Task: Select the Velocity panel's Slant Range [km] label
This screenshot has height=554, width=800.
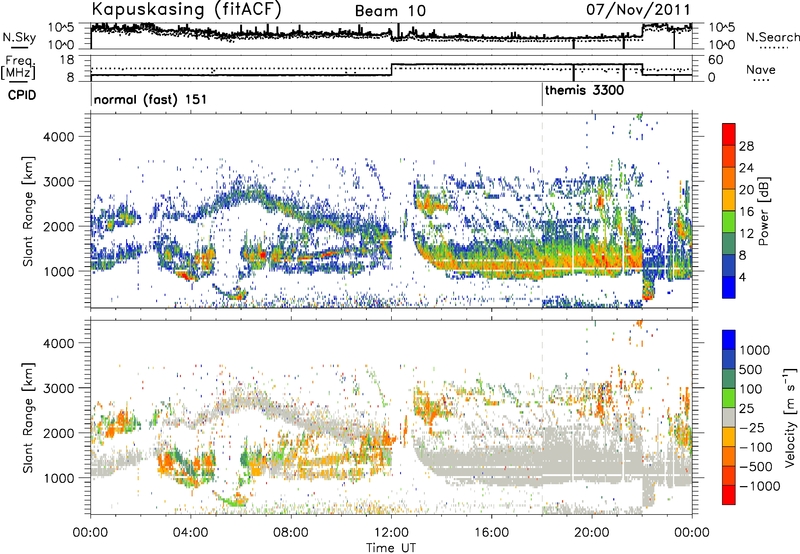Action: (x=28, y=417)
